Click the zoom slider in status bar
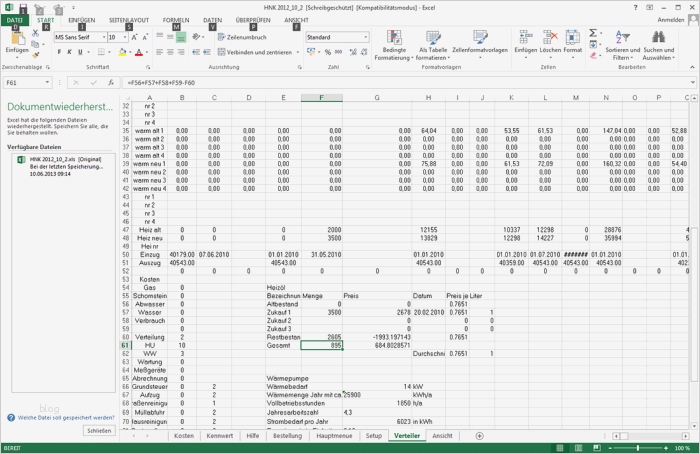 coord(638,448)
